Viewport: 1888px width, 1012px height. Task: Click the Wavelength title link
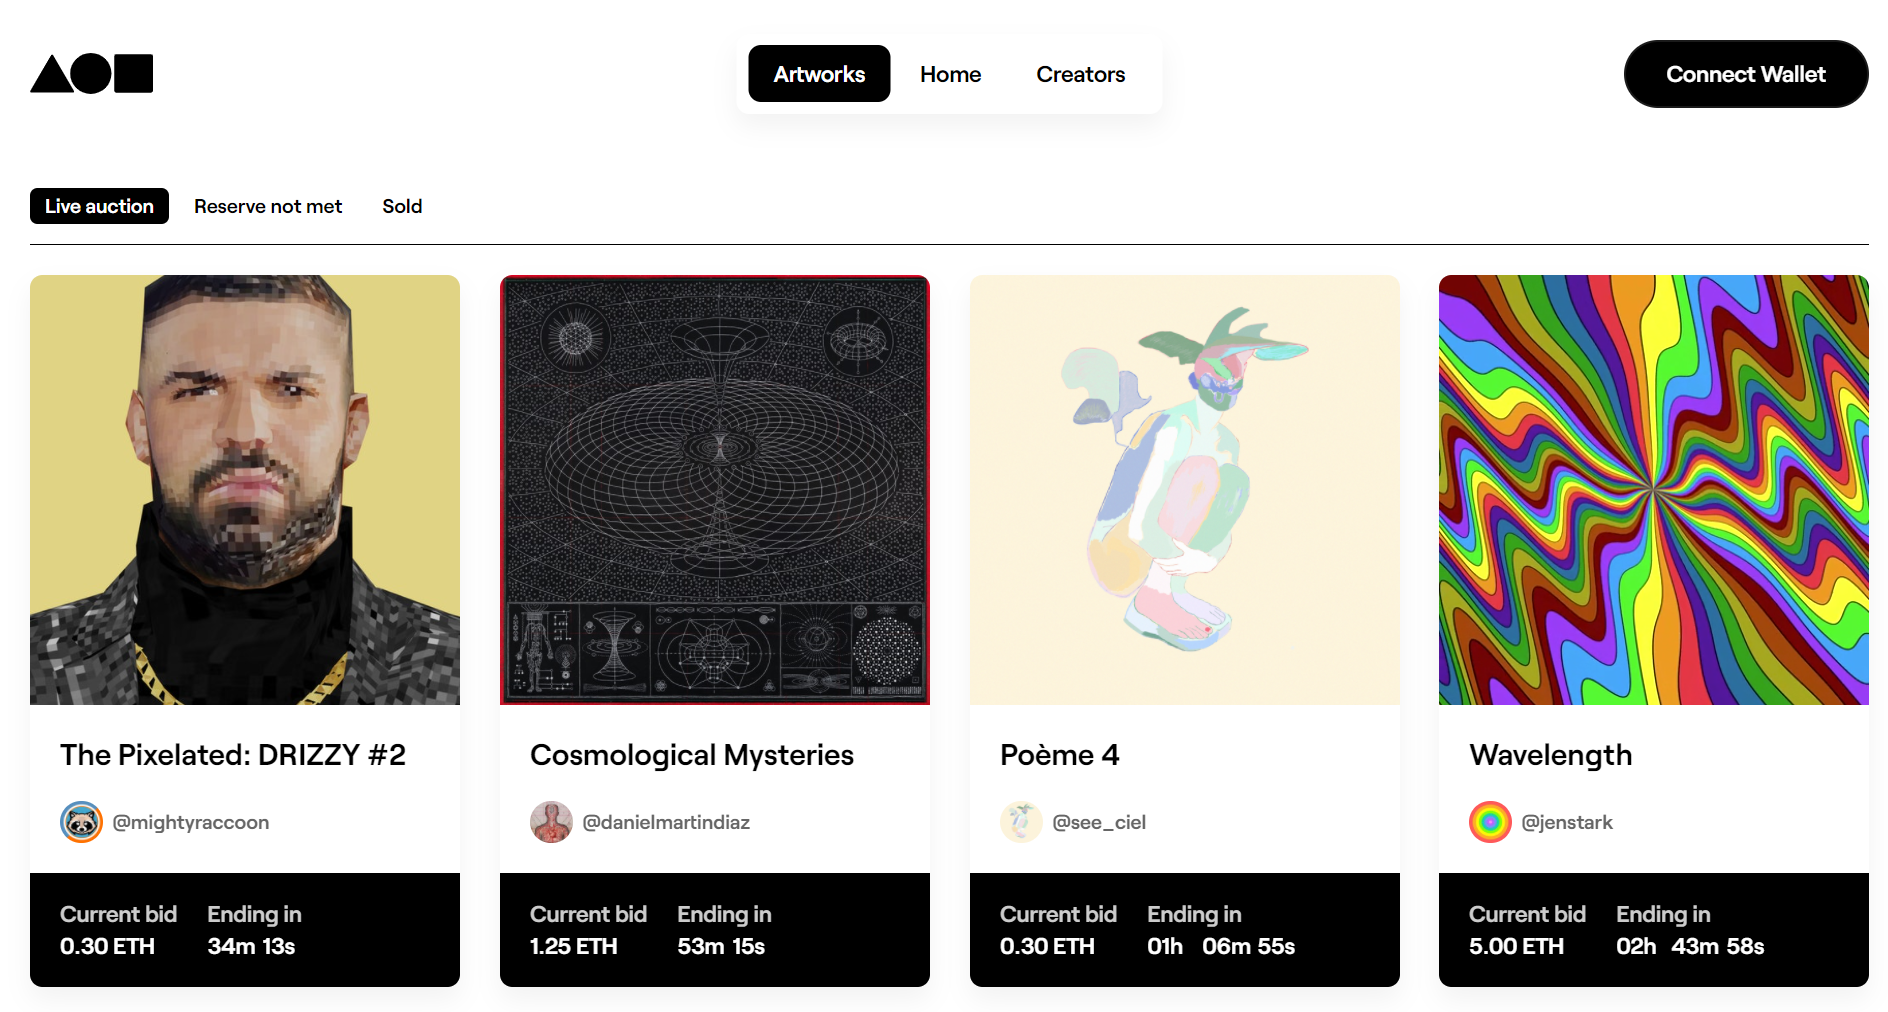1550,755
